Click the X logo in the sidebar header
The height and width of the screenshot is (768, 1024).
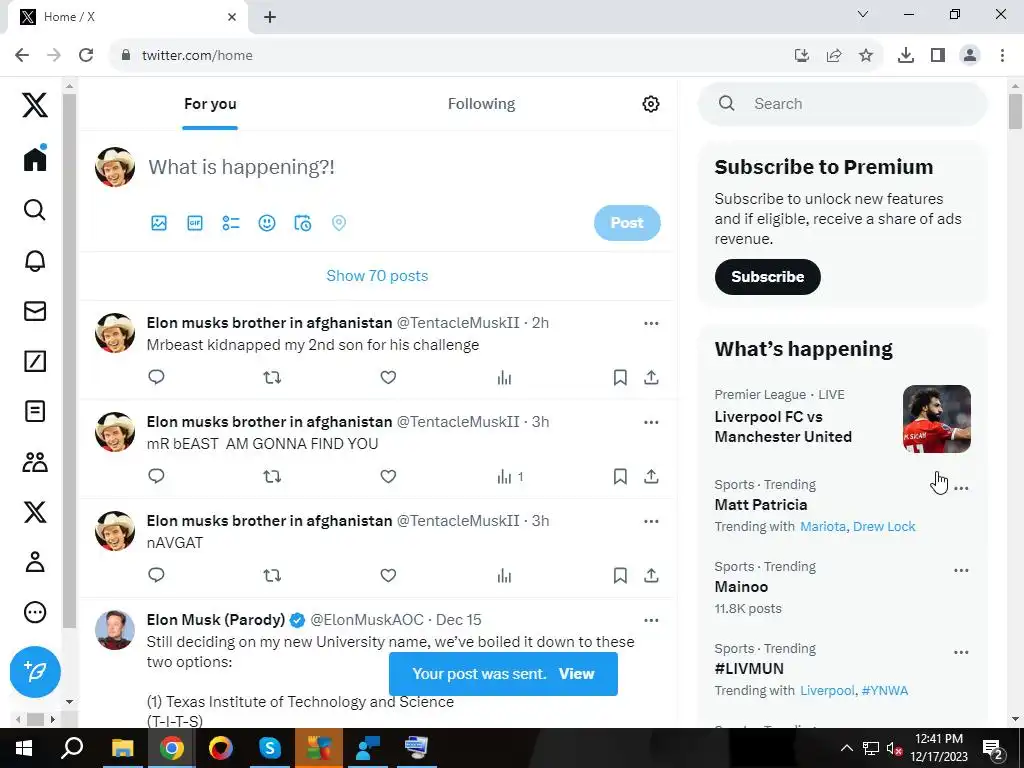pos(35,104)
